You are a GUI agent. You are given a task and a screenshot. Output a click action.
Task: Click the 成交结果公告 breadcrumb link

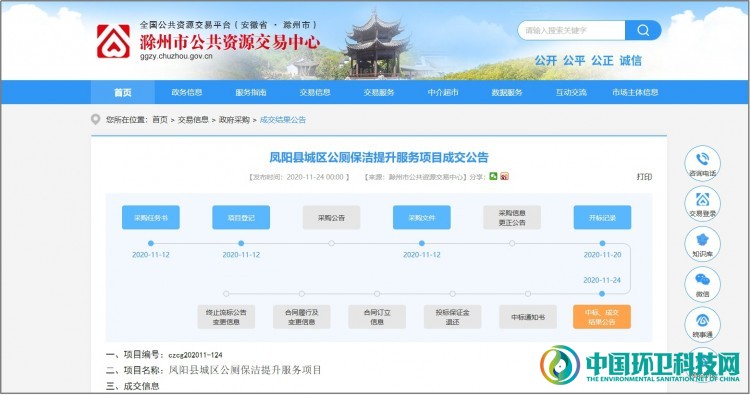283,120
